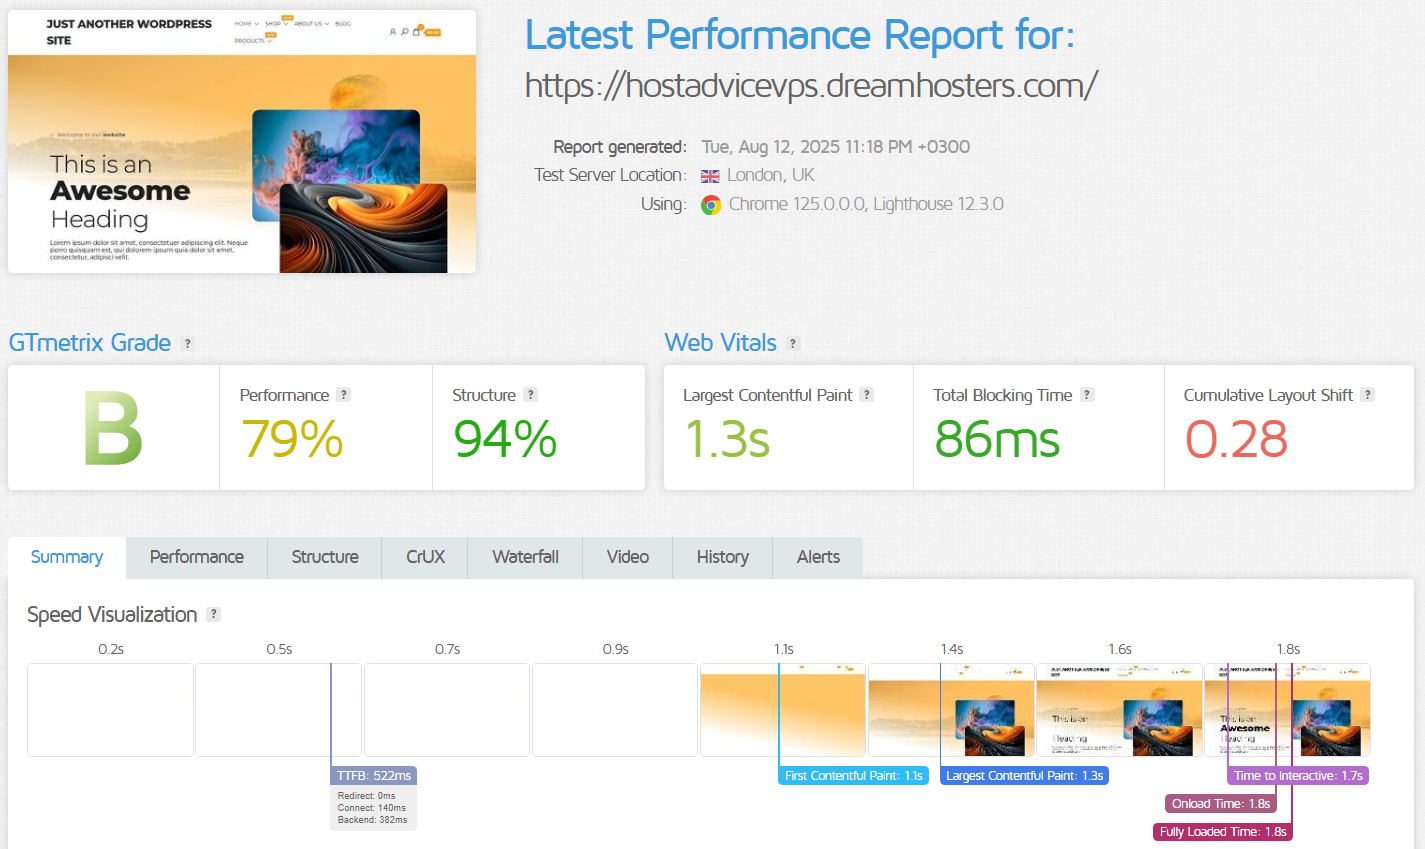This screenshot has height=849, width=1425.
Task: Click the UK flag icon
Action: coord(710,176)
